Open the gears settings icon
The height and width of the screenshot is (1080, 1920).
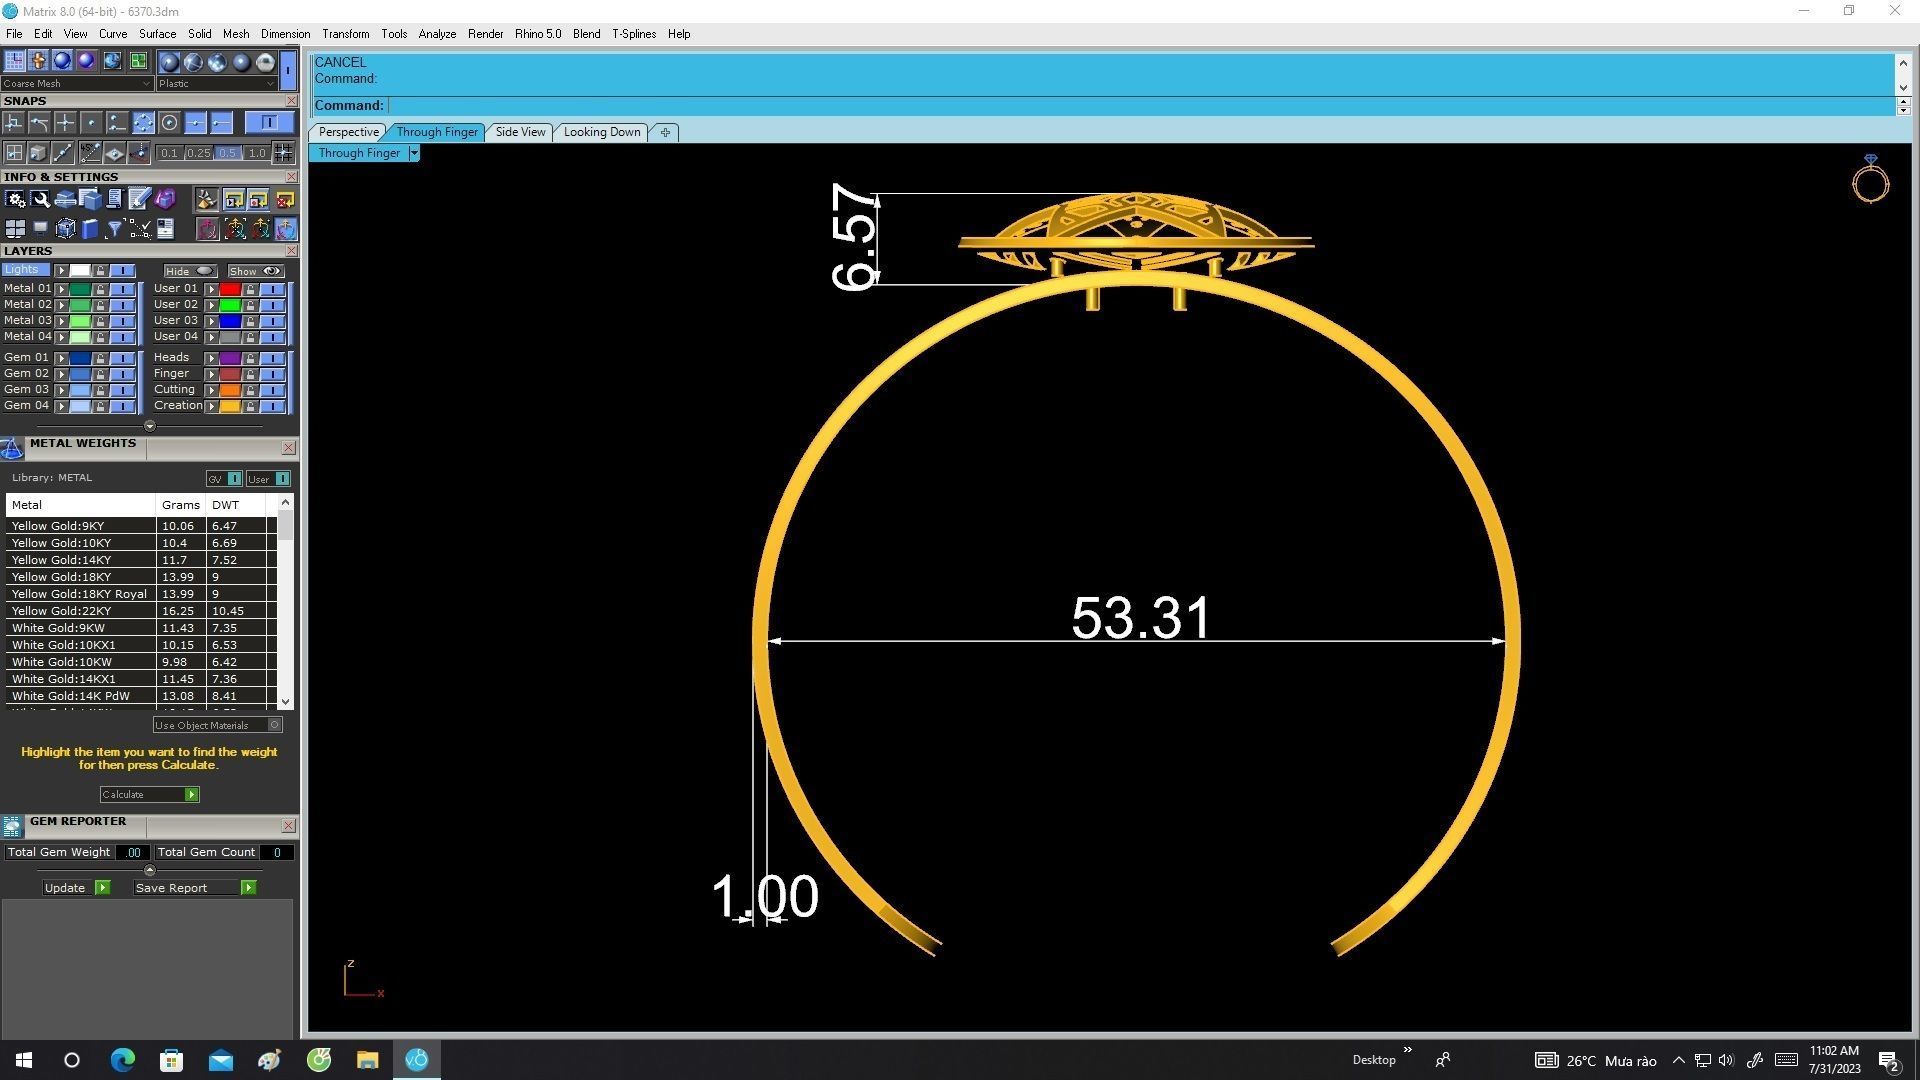(15, 200)
